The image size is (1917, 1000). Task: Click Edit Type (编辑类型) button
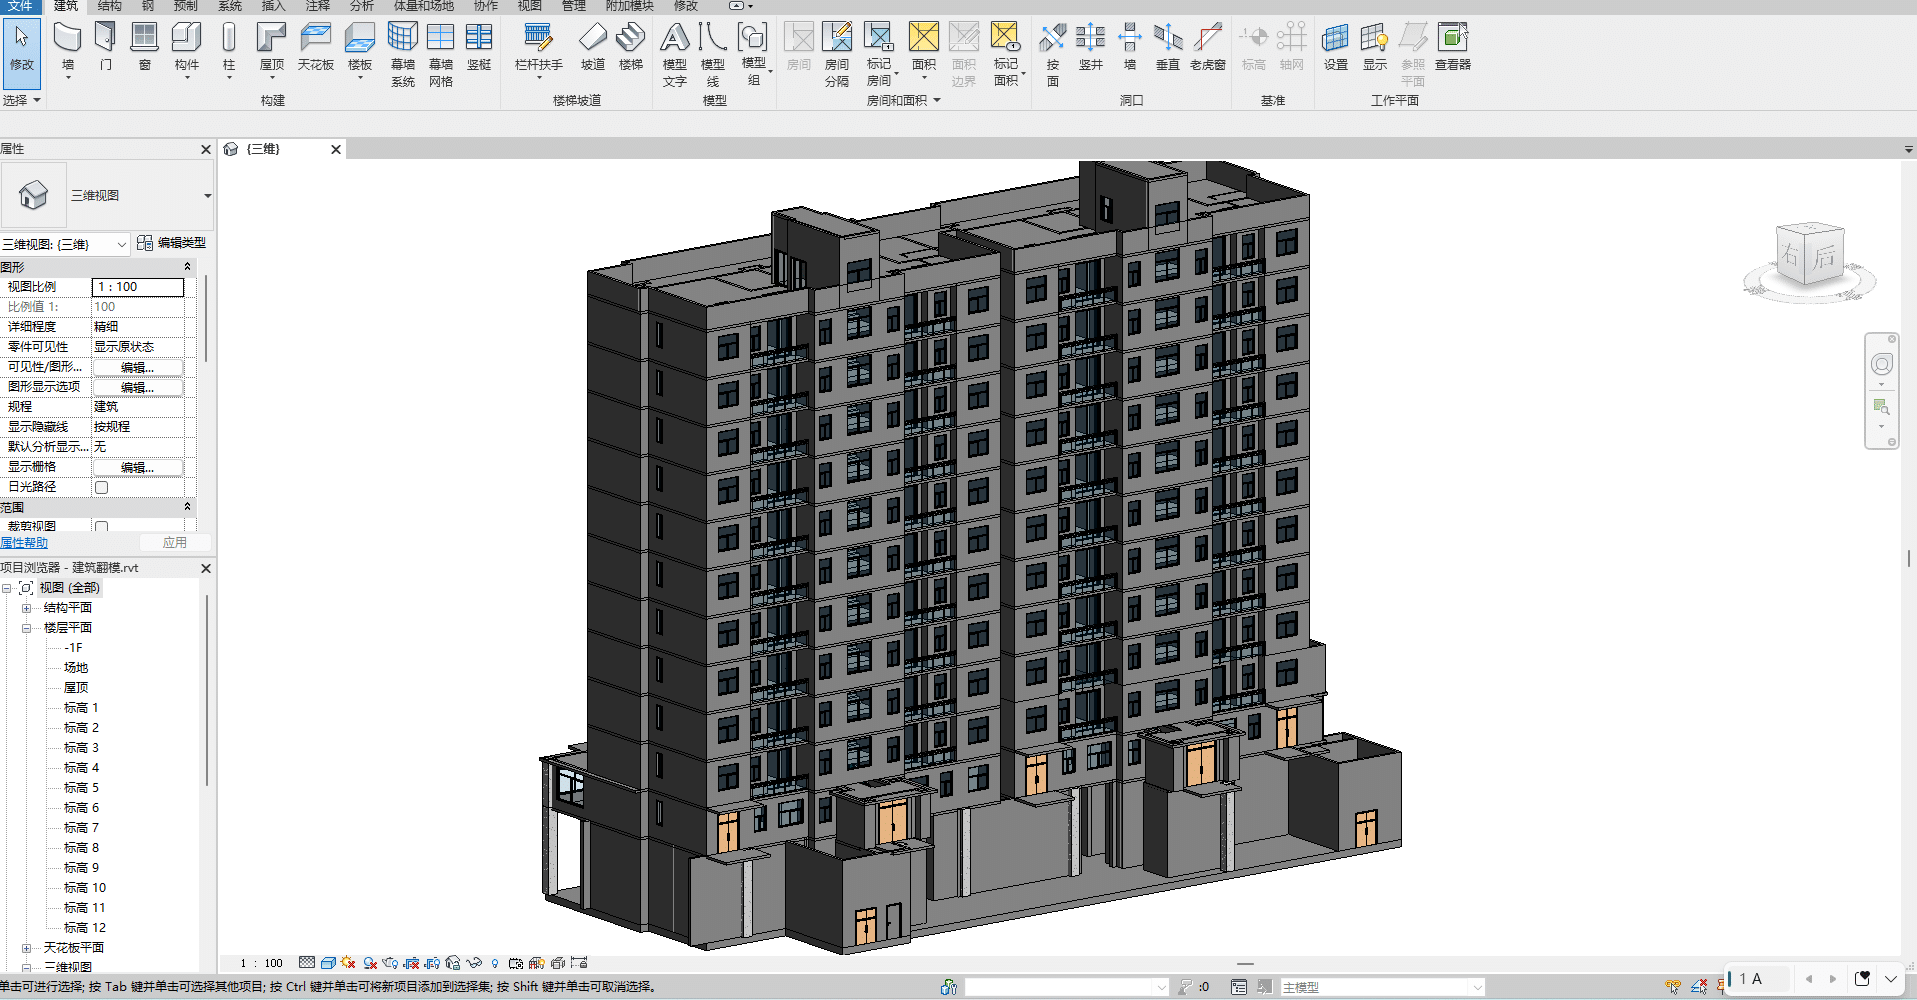171,243
